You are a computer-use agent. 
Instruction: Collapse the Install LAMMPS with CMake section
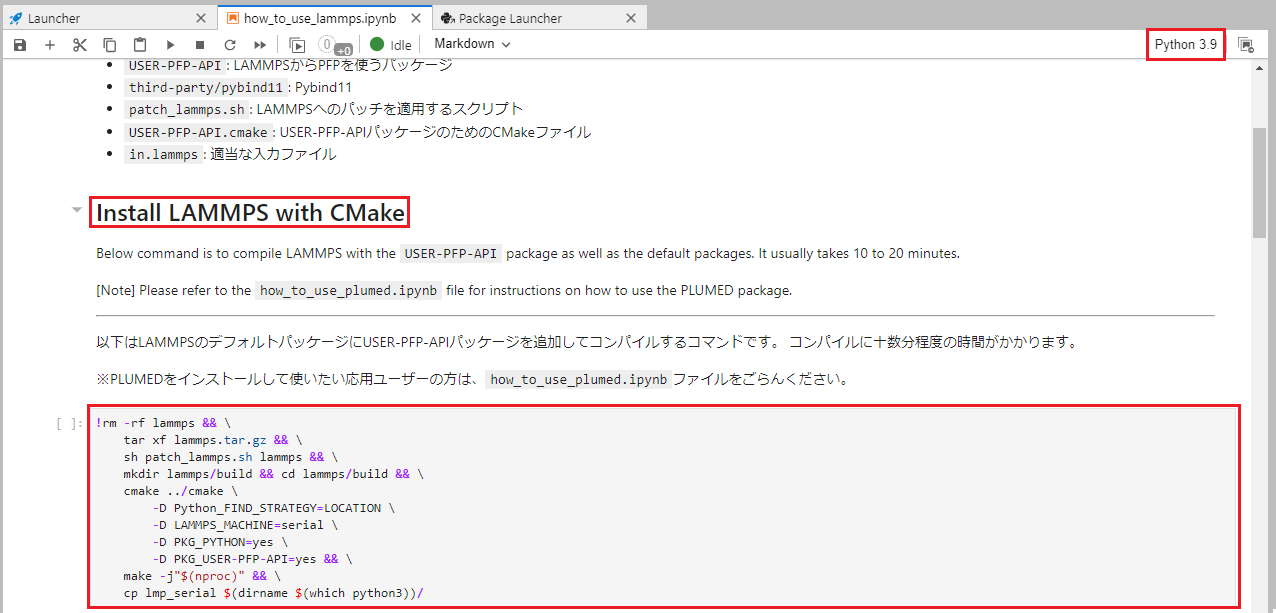tap(76, 209)
